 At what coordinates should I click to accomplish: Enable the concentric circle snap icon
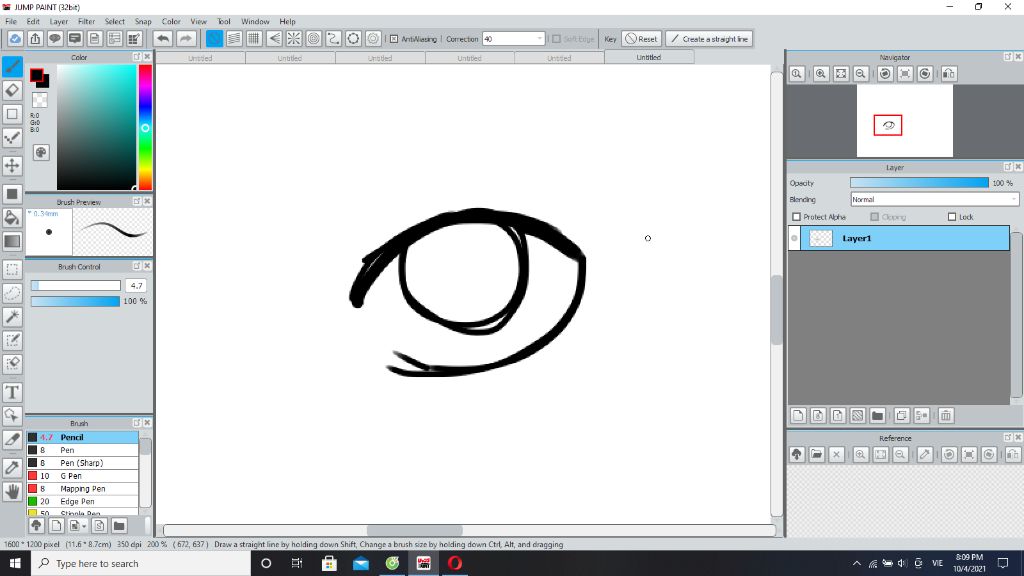pyautogui.click(x=313, y=39)
